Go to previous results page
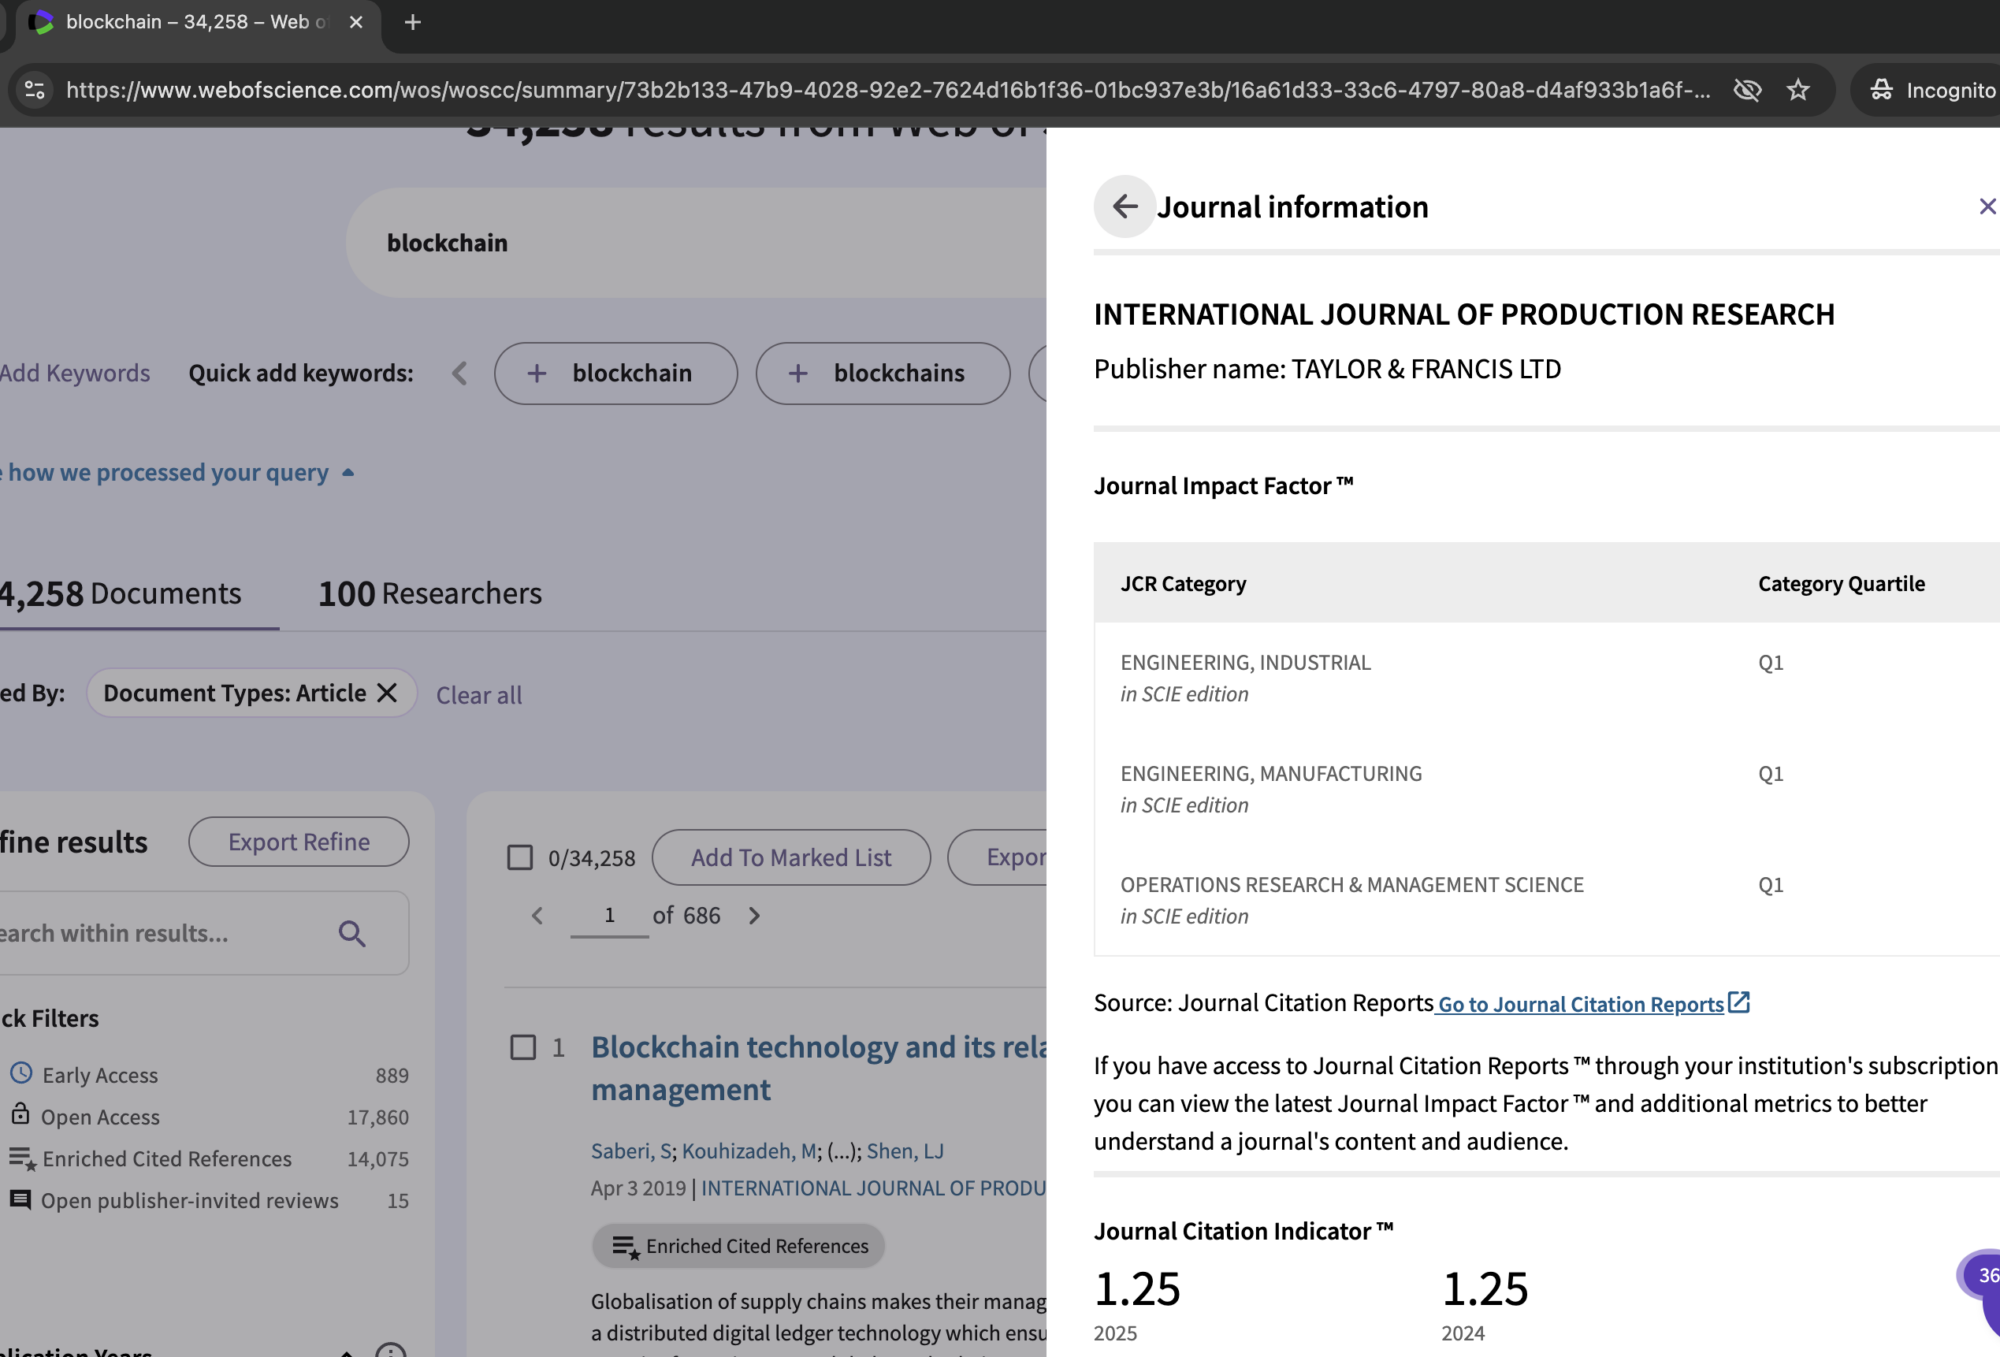 [537, 915]
